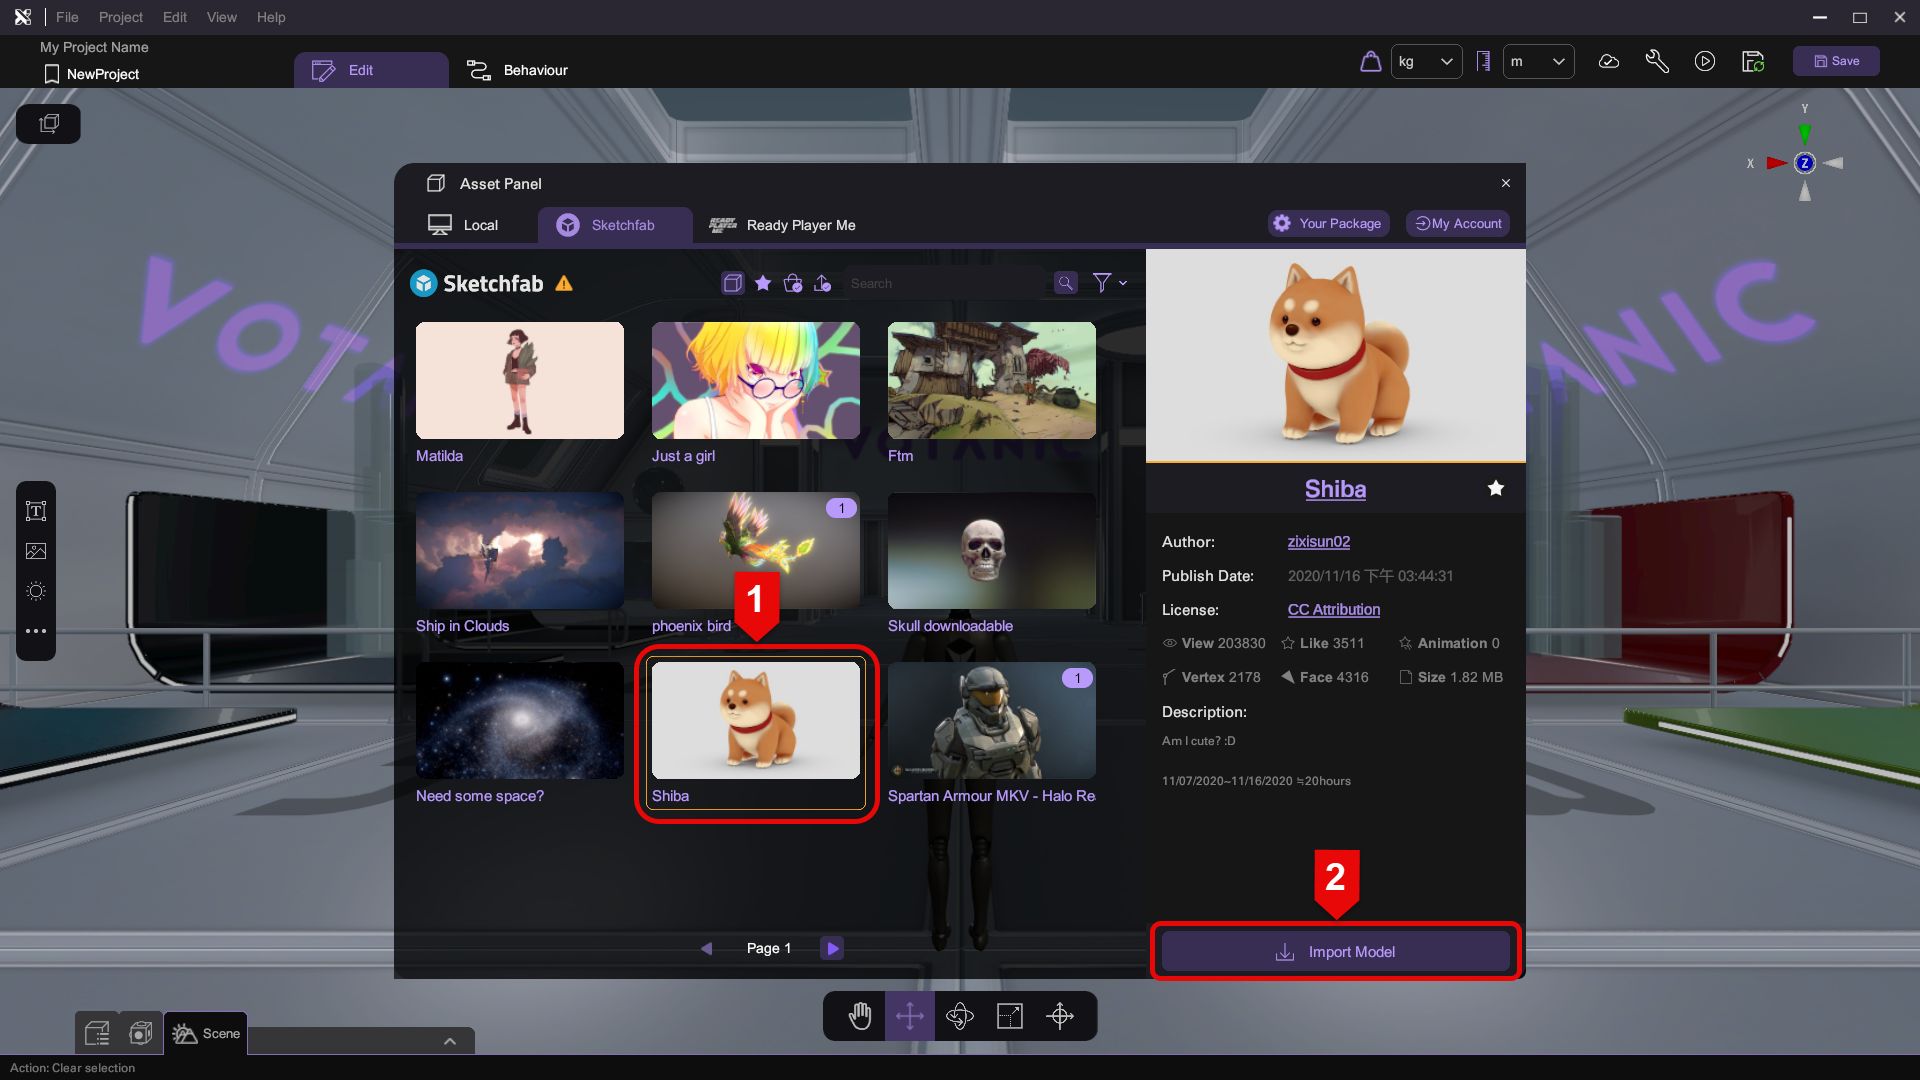Expand the bottom panel chevron
Screen dimensions: 1920x1080
tap(449, 1041)
